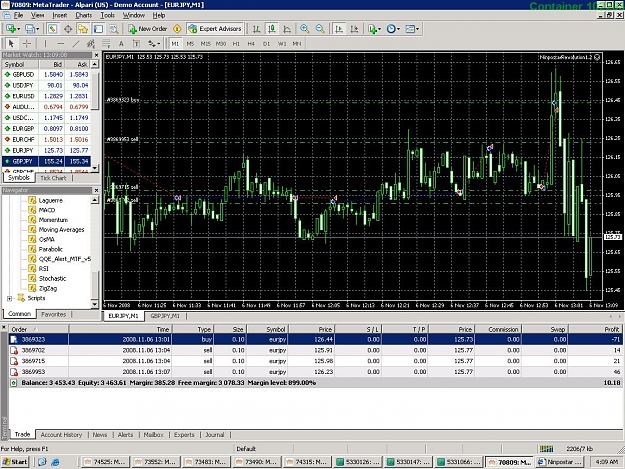Open the File menu
625x469 pixels.
pyautogui.click(x=18, y=15)
